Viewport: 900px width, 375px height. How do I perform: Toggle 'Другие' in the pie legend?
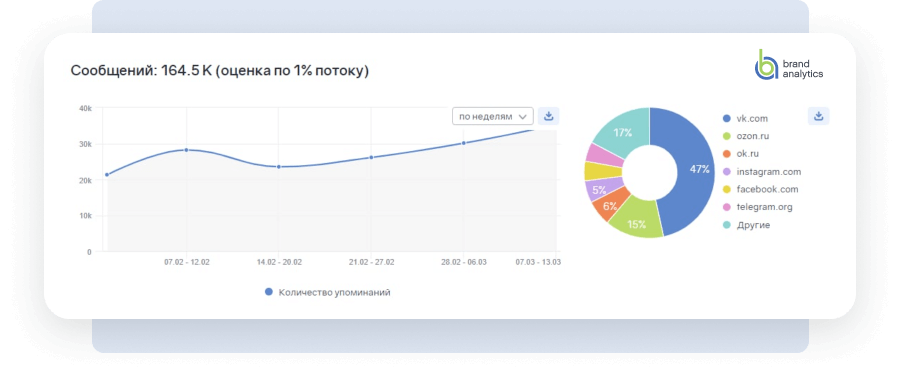click(746, 225)
